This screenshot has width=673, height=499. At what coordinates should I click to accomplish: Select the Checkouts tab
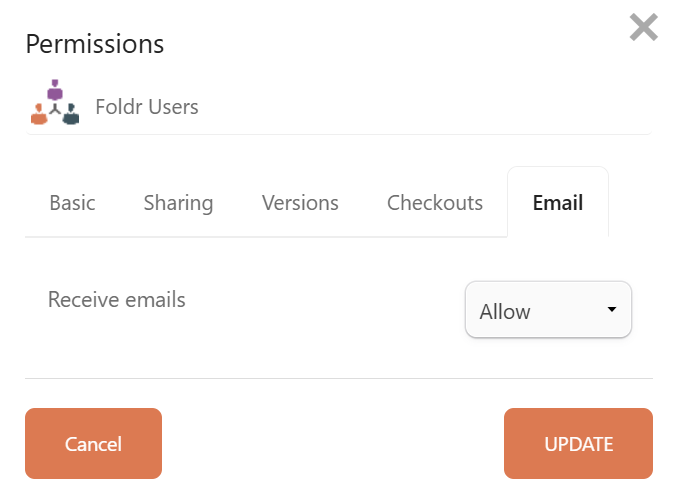coord(435,203)
